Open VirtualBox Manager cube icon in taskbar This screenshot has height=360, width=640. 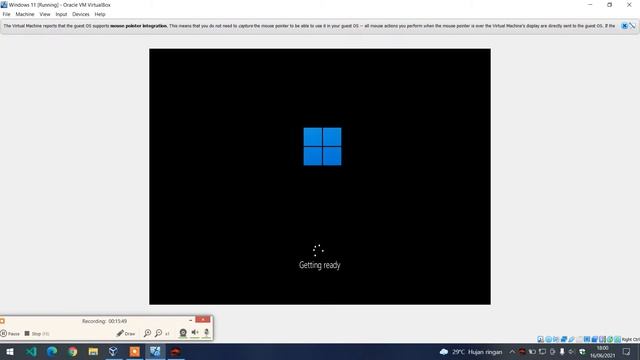pos(113,351)
